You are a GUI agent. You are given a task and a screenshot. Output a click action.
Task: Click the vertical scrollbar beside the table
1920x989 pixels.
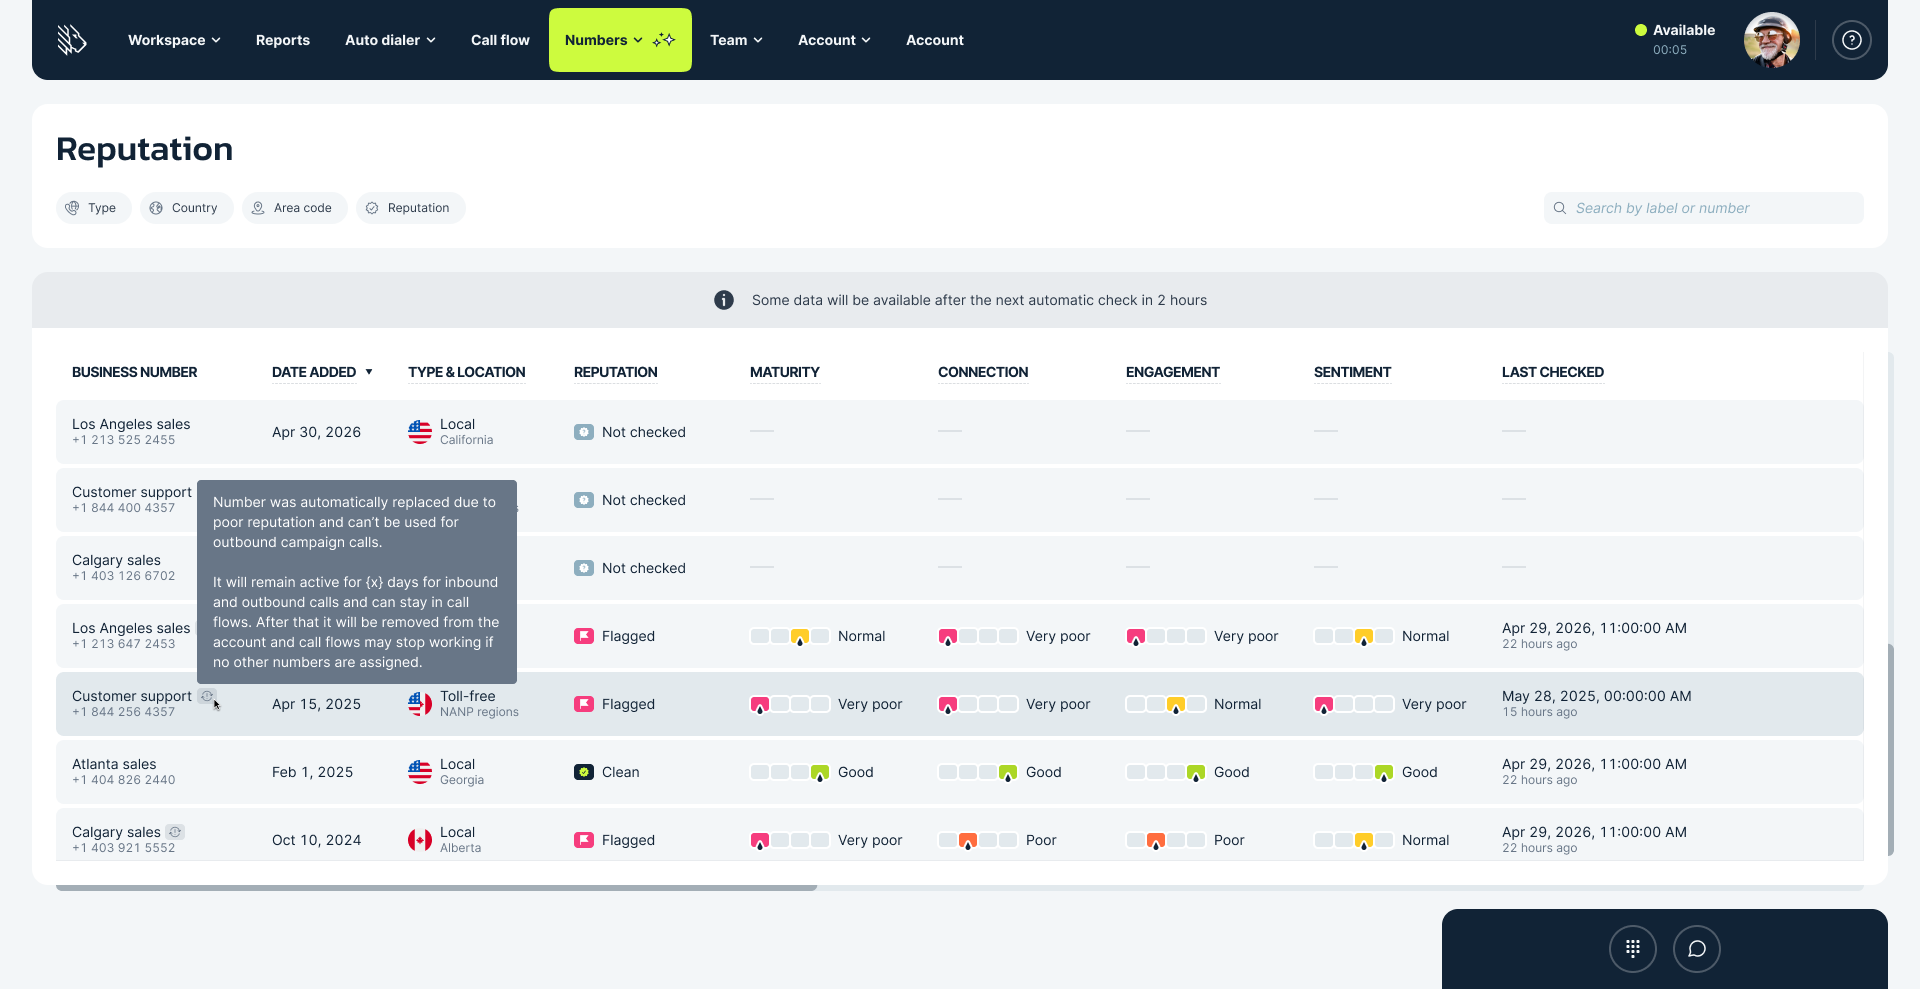1890,750
